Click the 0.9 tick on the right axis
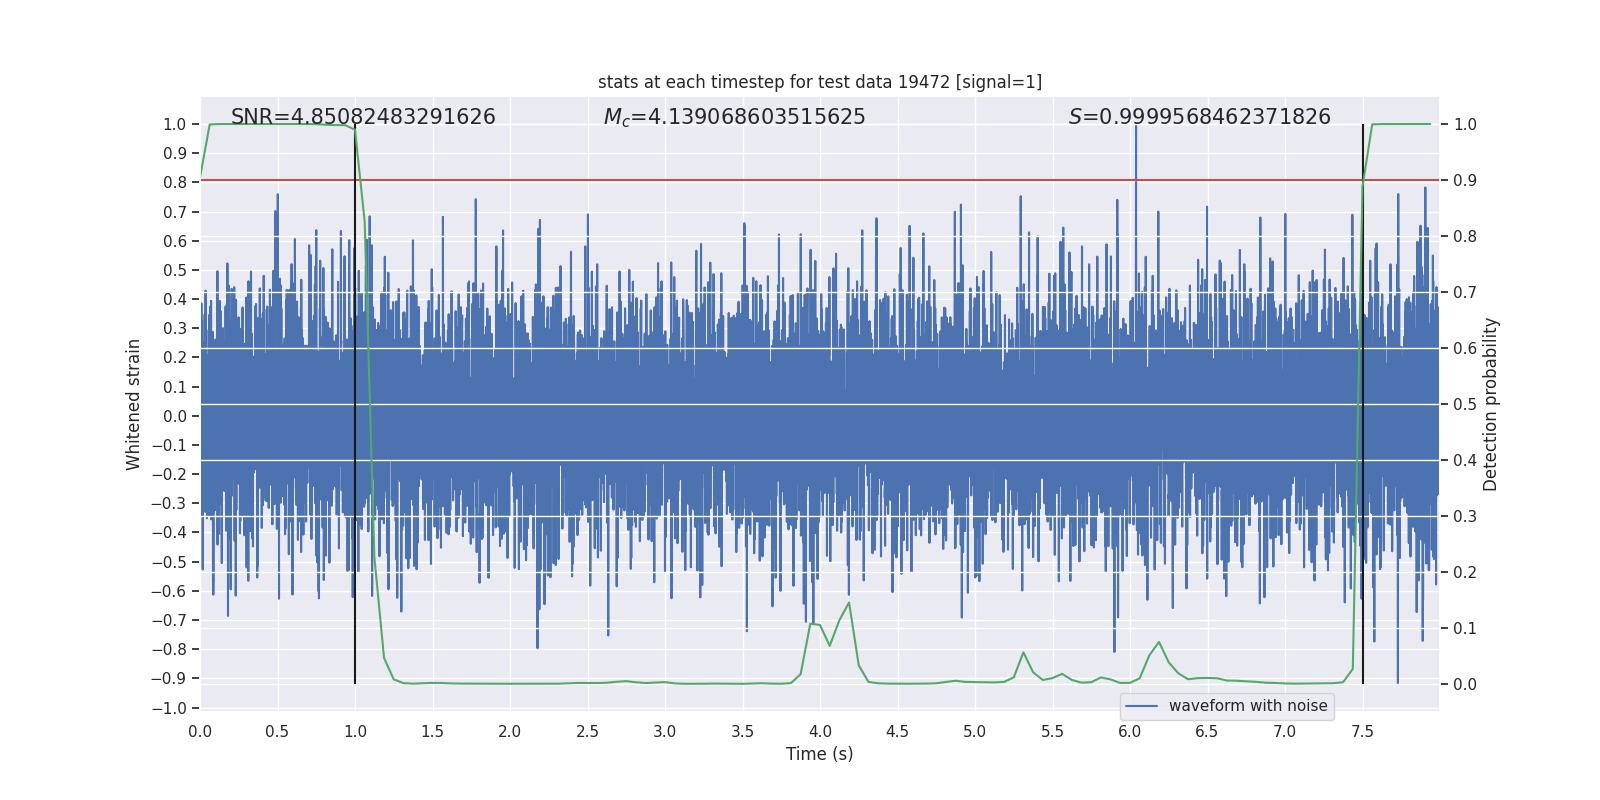This screenshot has width=1600, height=800. click(1465, 181)
